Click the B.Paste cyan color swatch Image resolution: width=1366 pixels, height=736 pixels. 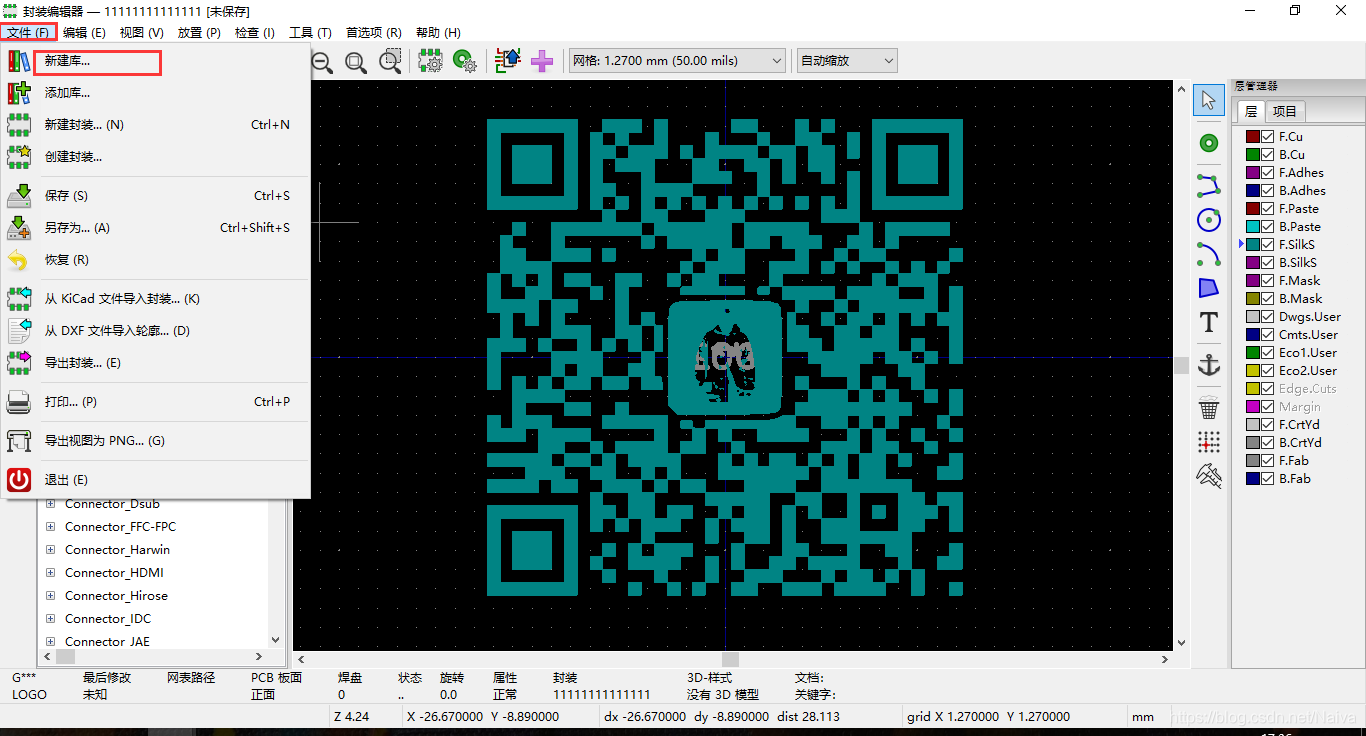1252,227
